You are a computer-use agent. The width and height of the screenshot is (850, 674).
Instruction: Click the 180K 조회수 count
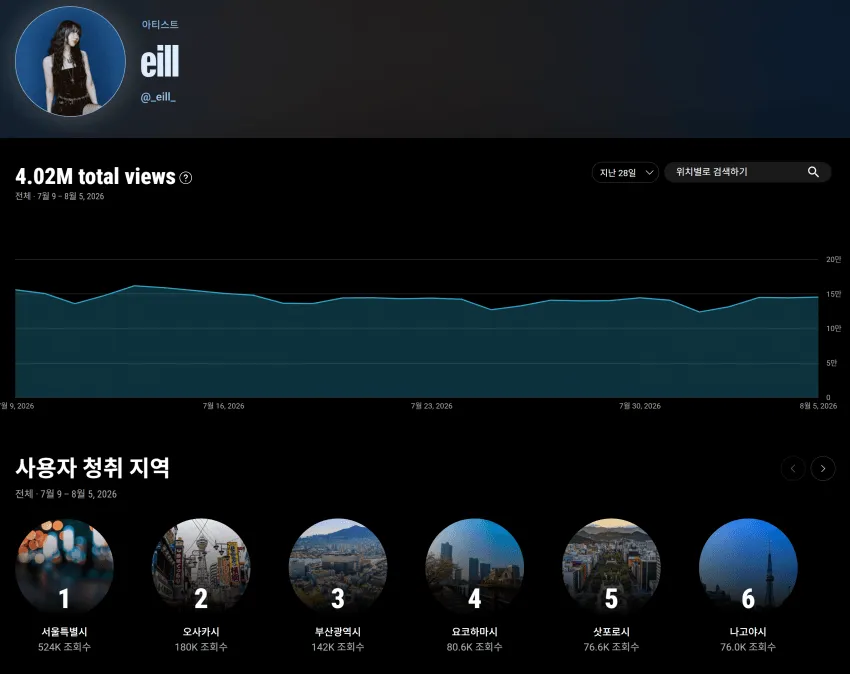(201, 647)
